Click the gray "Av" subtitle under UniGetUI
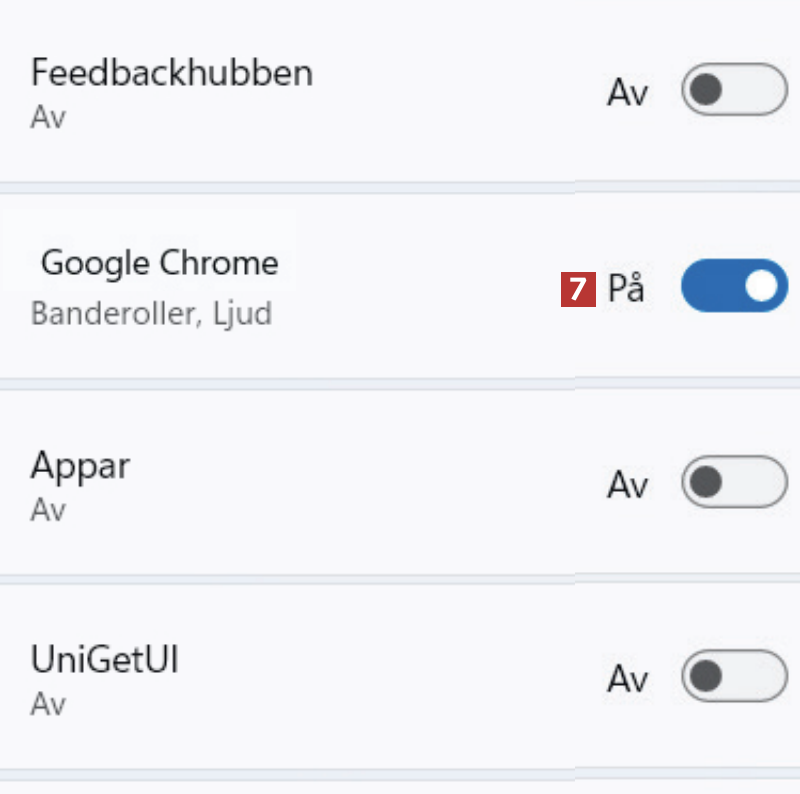800x794 pixels. (47, 704)
